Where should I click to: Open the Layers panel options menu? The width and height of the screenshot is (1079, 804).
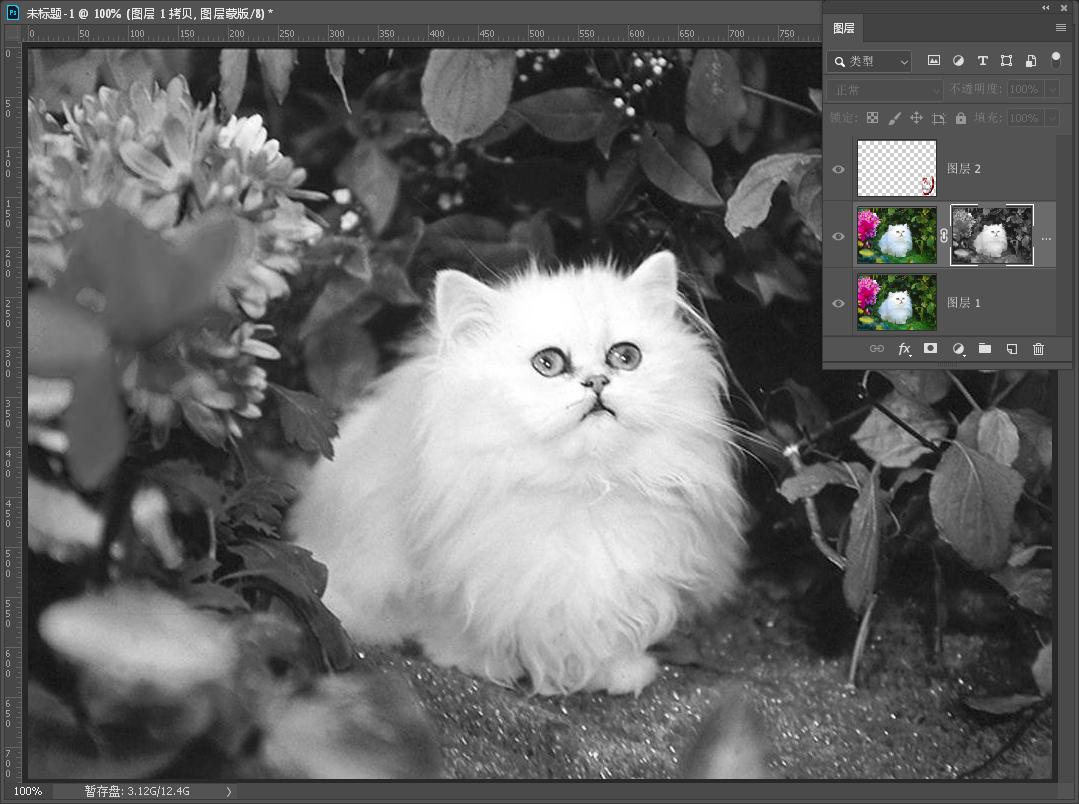click(1061, 28)
